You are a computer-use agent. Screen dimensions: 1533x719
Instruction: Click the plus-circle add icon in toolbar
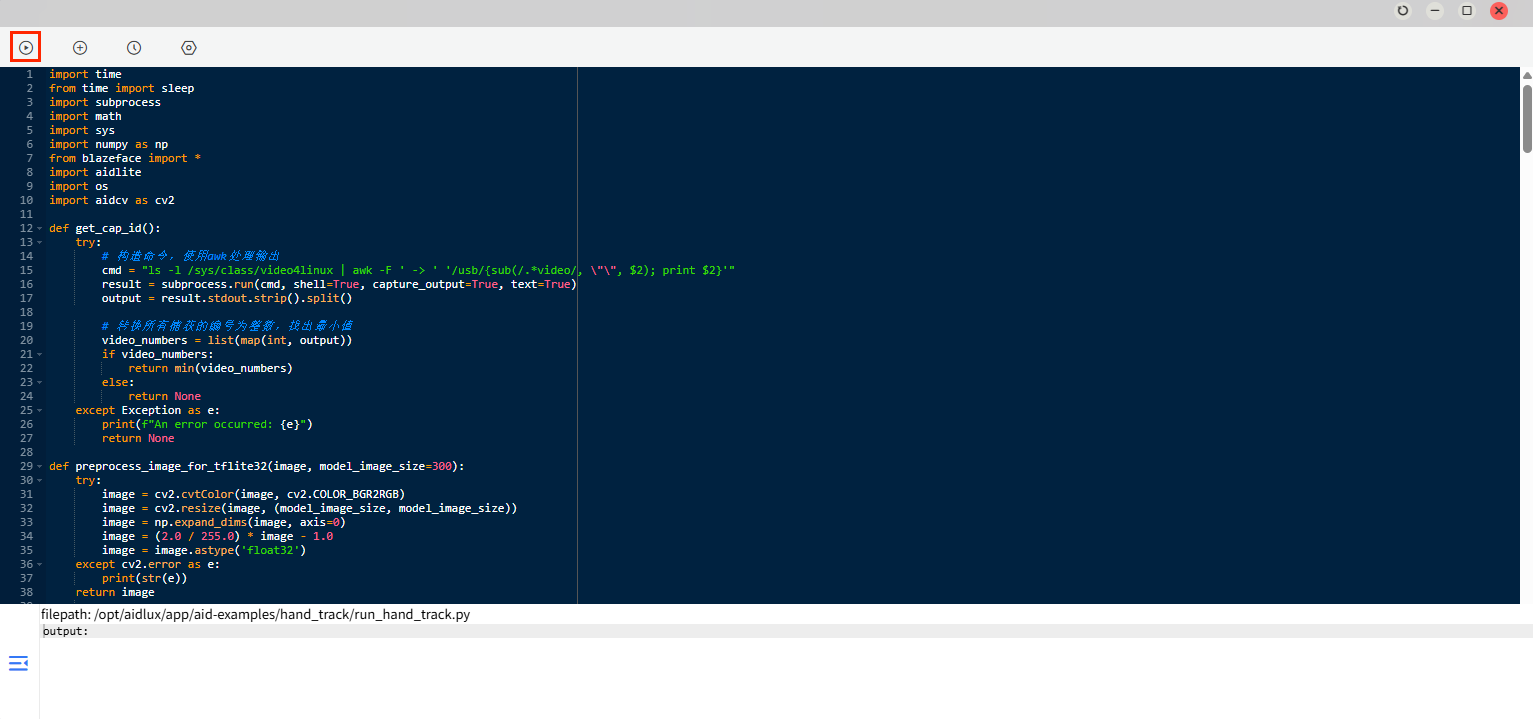(80, 47)
